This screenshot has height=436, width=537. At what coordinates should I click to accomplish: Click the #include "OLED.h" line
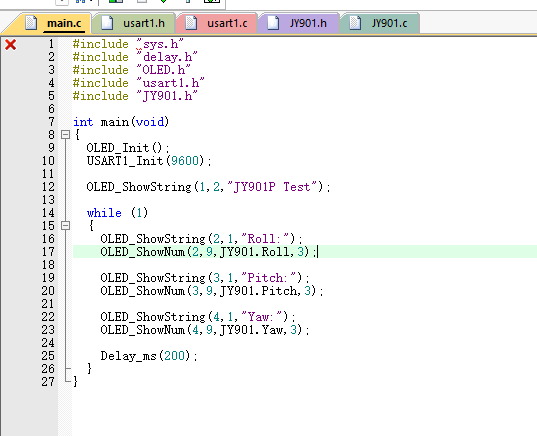(x=132, y=70)
